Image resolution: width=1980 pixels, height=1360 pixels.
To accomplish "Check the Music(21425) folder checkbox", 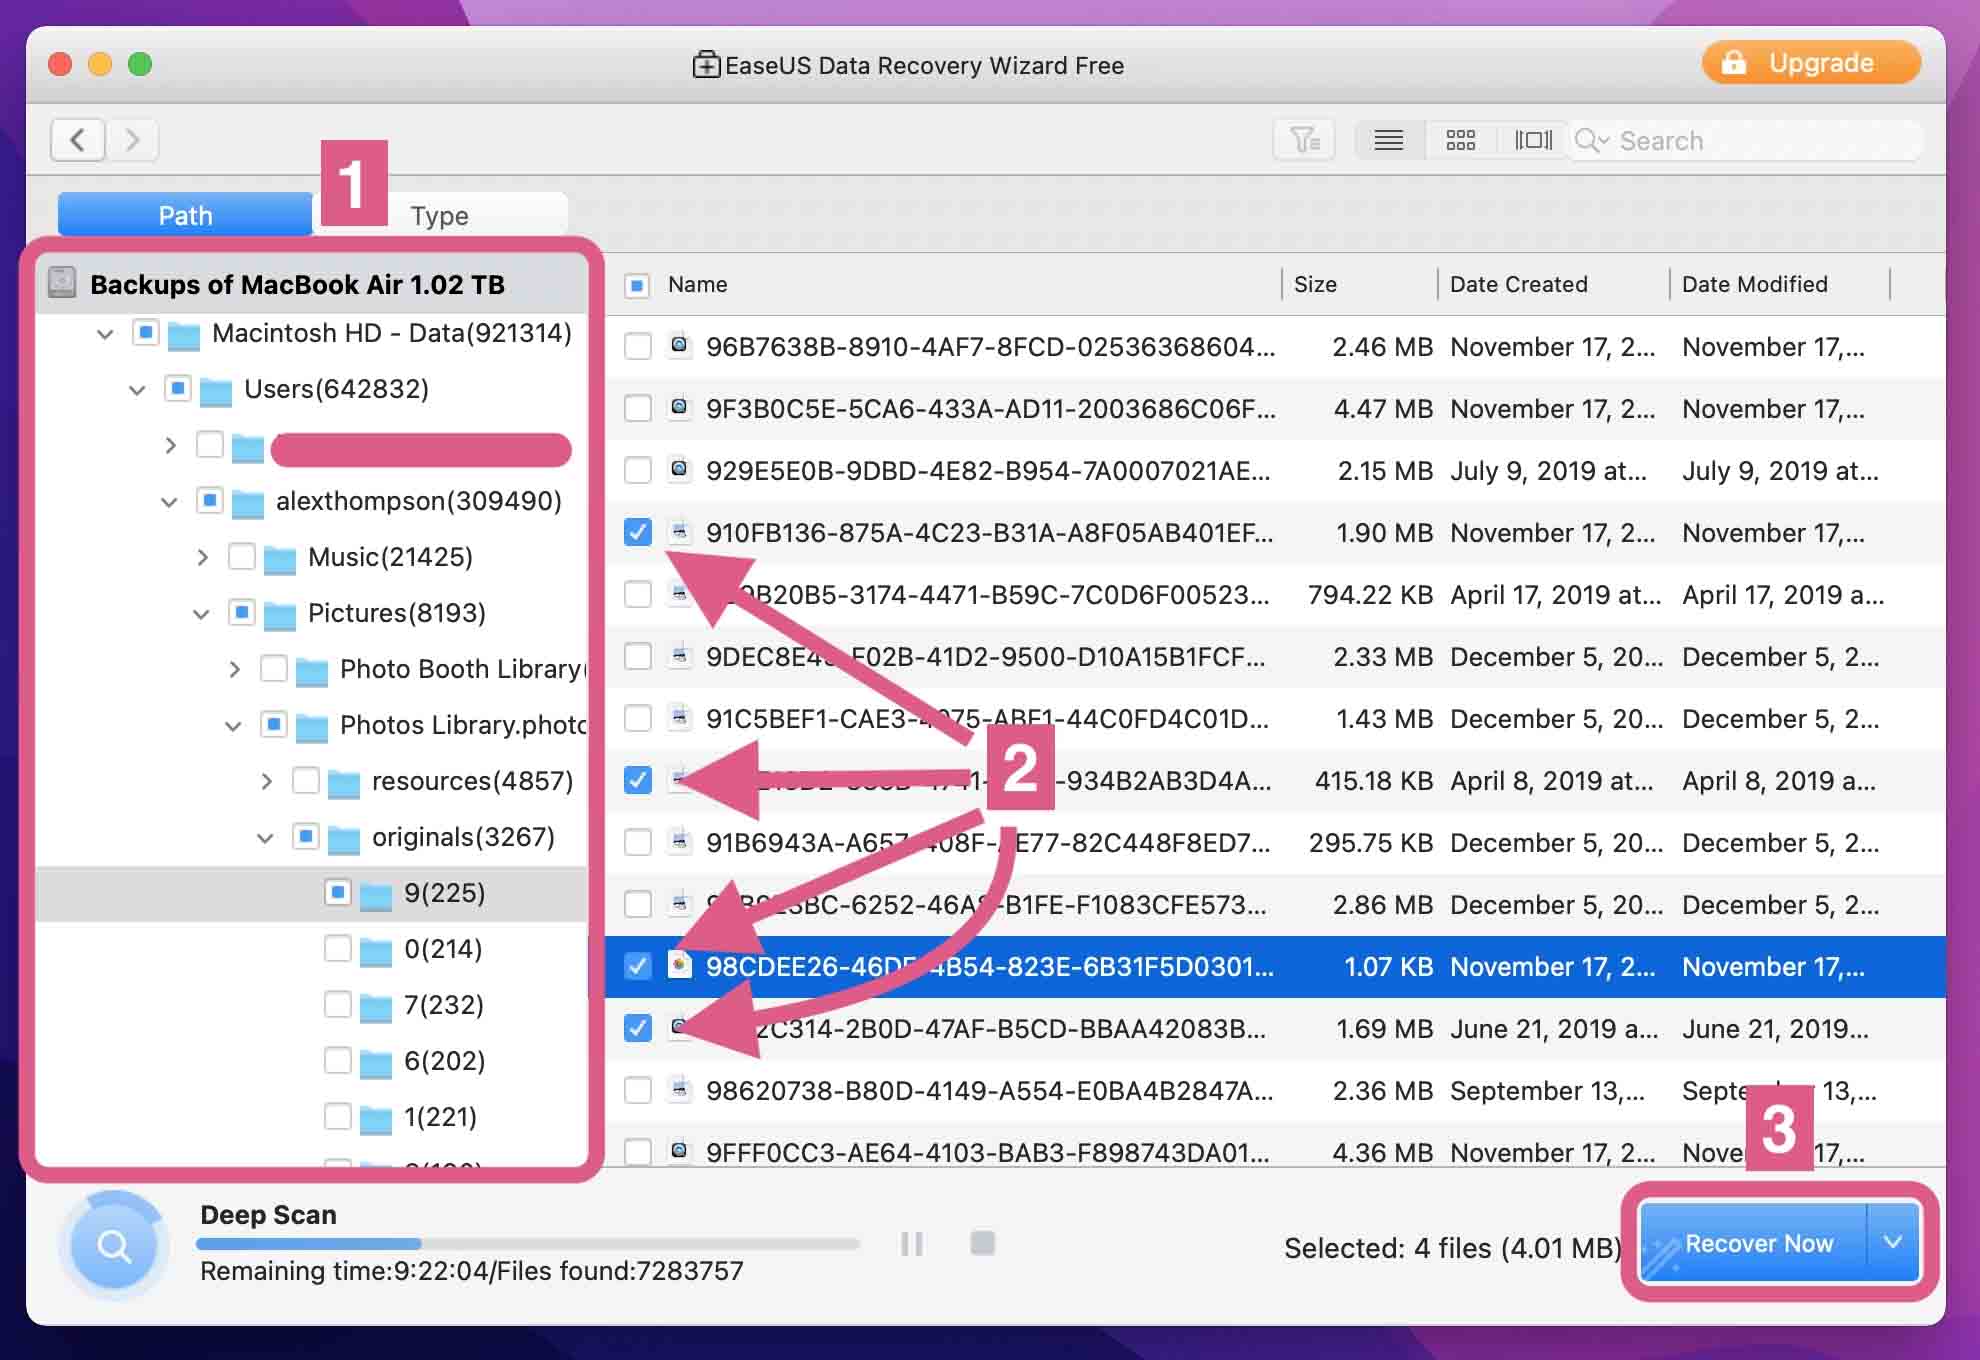I will click(241, 556).
